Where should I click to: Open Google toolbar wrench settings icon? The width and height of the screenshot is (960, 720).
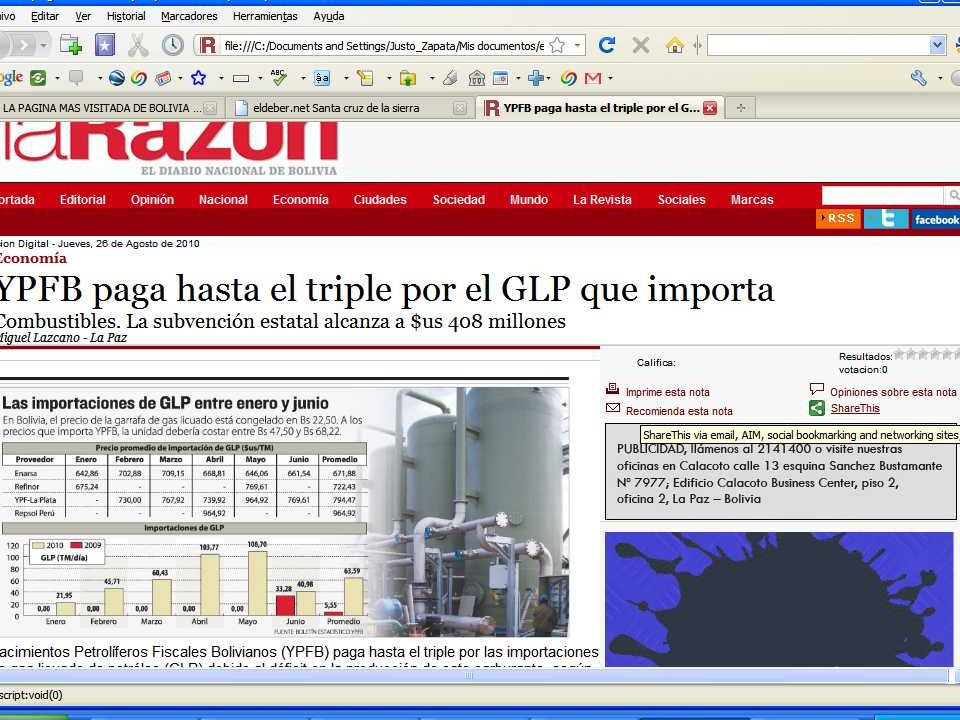pos(918,78)
